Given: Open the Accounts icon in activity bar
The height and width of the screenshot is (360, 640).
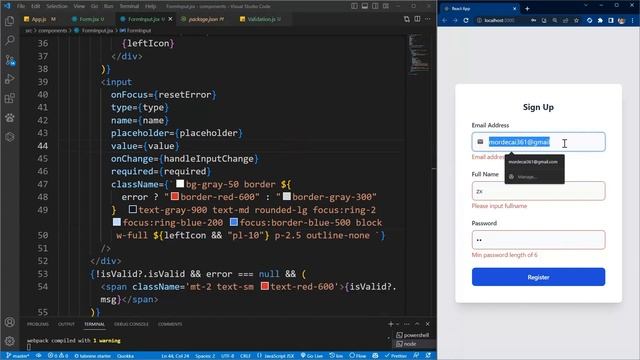Looking at the screenshot, I should point(10,322).
